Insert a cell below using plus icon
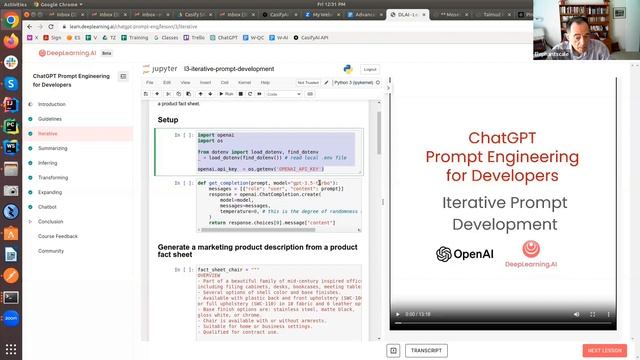This screenshot has width=640, height=360. 157,94
